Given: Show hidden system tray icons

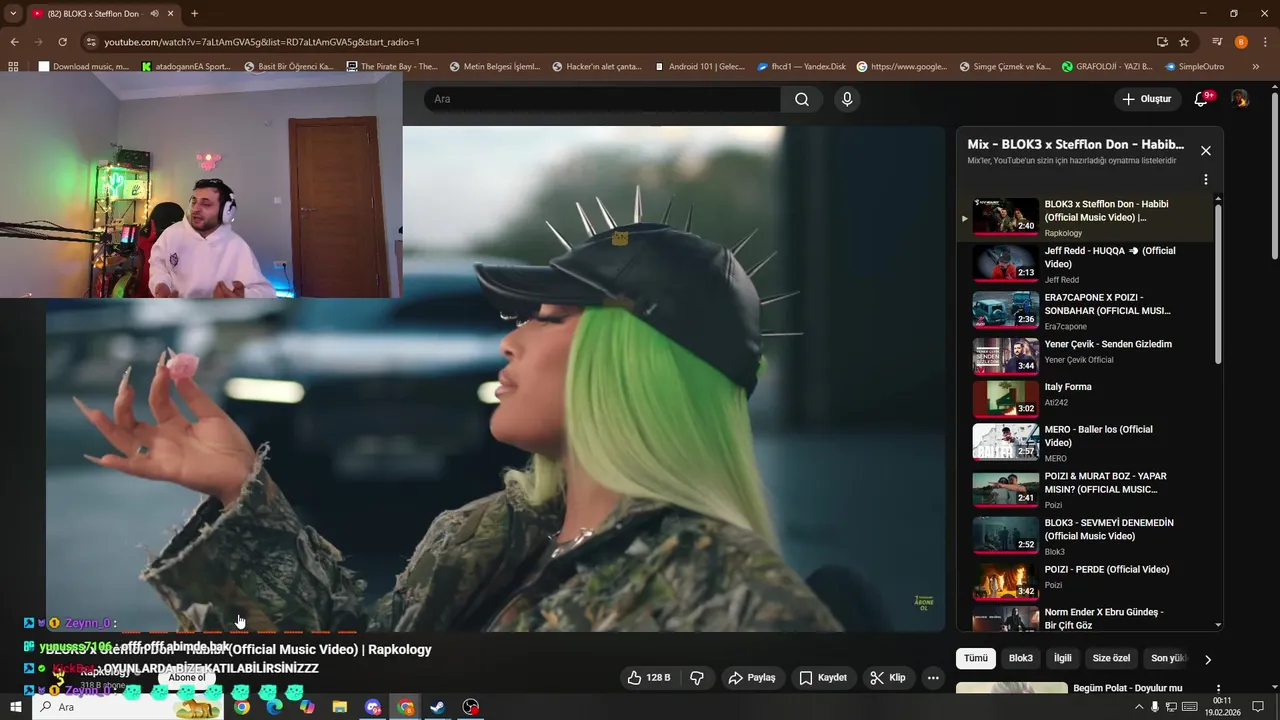Looking at the screenshot, I should tap(1138, 707).
